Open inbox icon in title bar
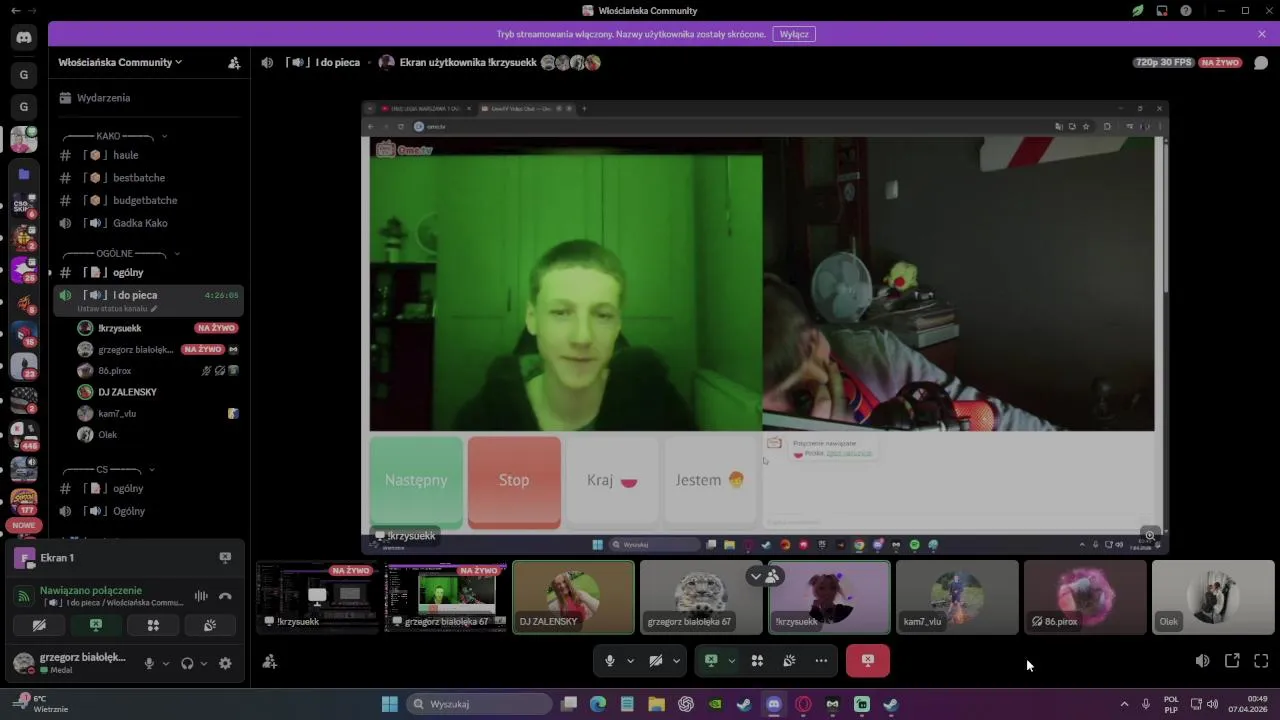1280x720 pixels. coord(1162,10)
